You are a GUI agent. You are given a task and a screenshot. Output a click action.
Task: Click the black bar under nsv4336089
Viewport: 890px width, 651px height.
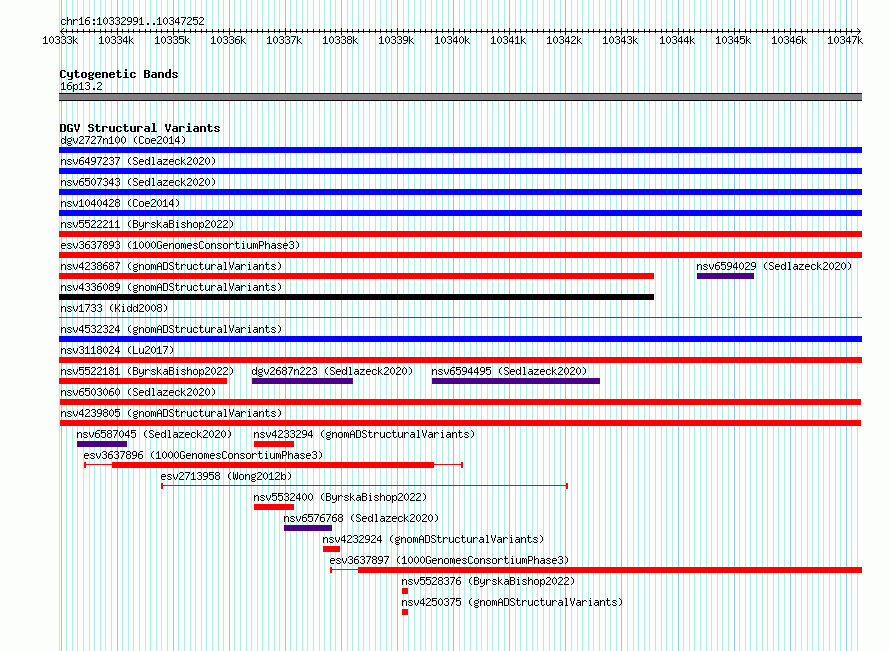tap(356, 297)
